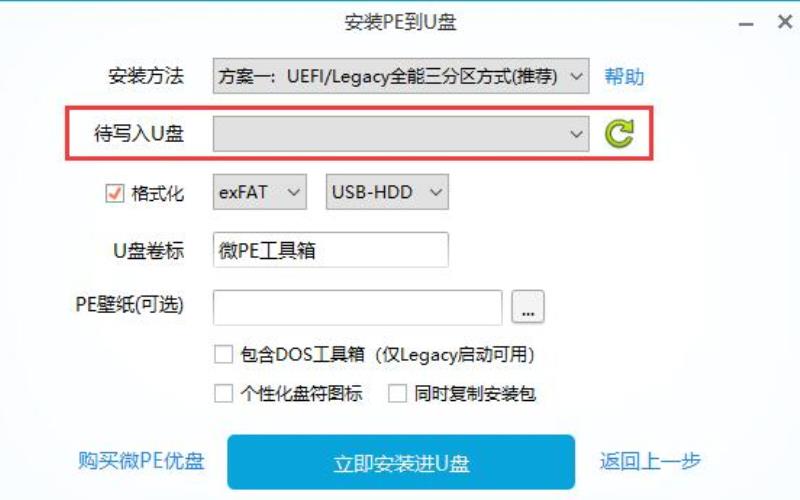This screenshot has width=800, height=500.
Task: Open the PE壁纸 browse '...' button
Action: pos(528,307)
